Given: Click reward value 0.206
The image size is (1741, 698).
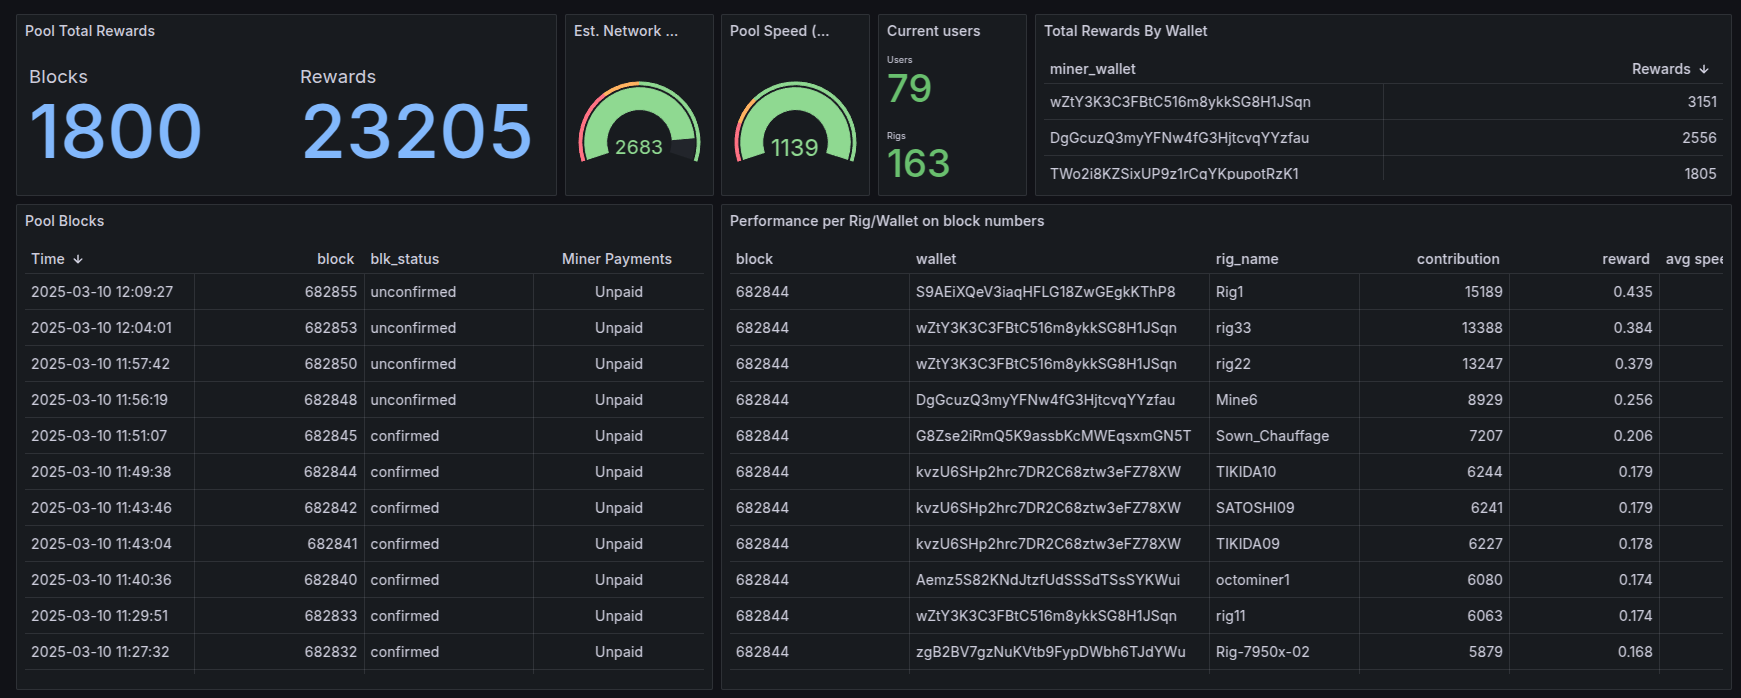Looking at the screenshot, I should pyautogui.click(x=1633, y=436).
